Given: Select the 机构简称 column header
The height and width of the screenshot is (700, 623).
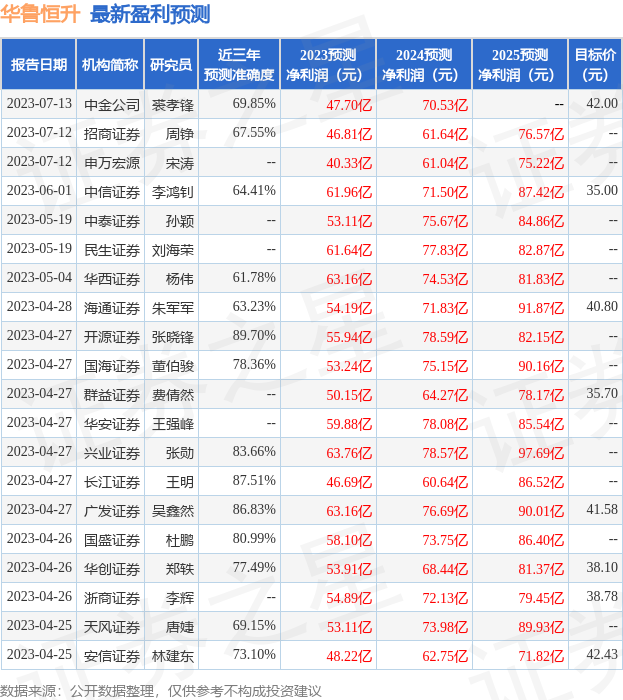Looking at the screenshot, I should click(110, 65).
